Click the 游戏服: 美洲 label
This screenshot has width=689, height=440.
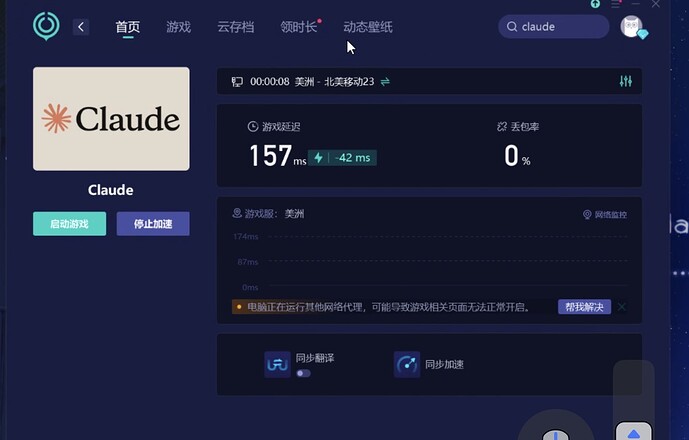274,214
